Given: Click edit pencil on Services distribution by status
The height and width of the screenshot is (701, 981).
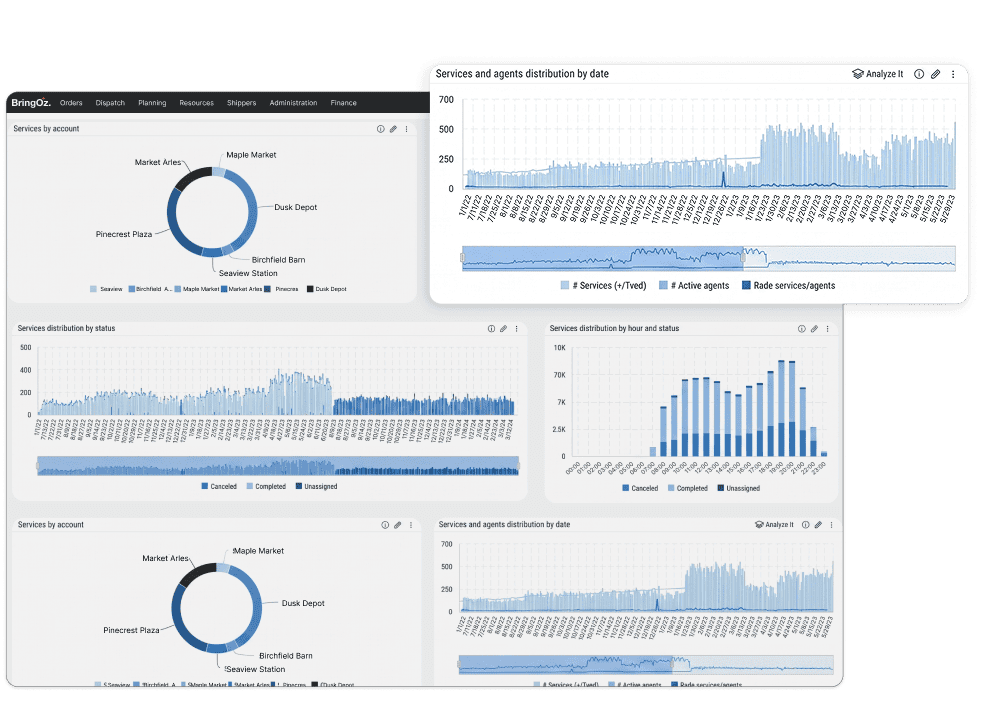Looking at the screenshot, I should click(x=504, y=329).
